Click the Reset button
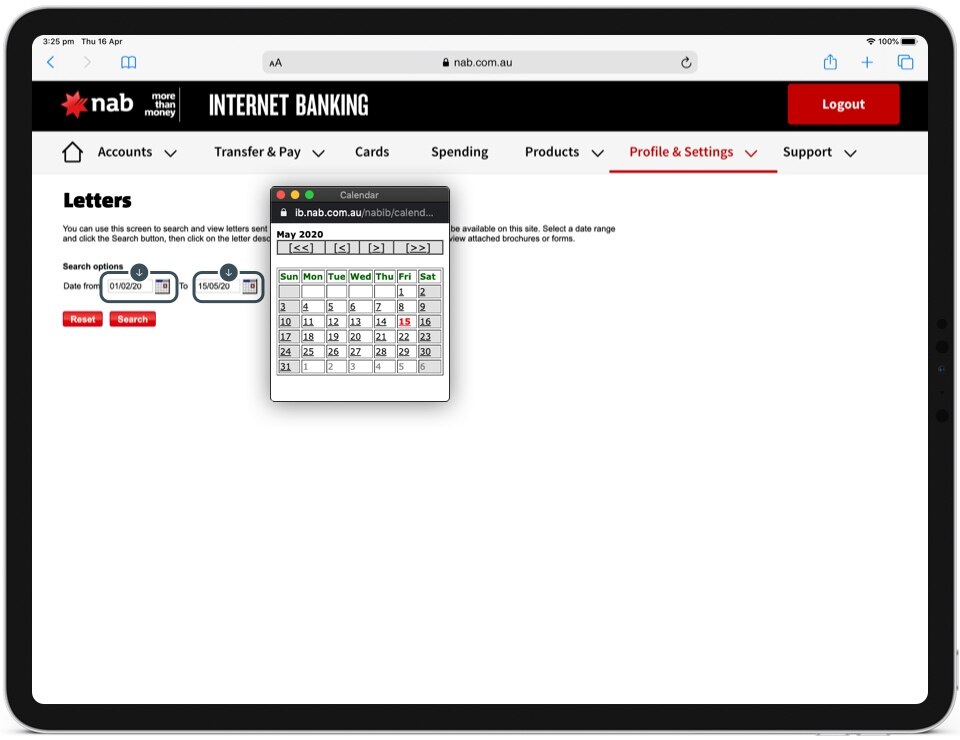 coord(82,319)
